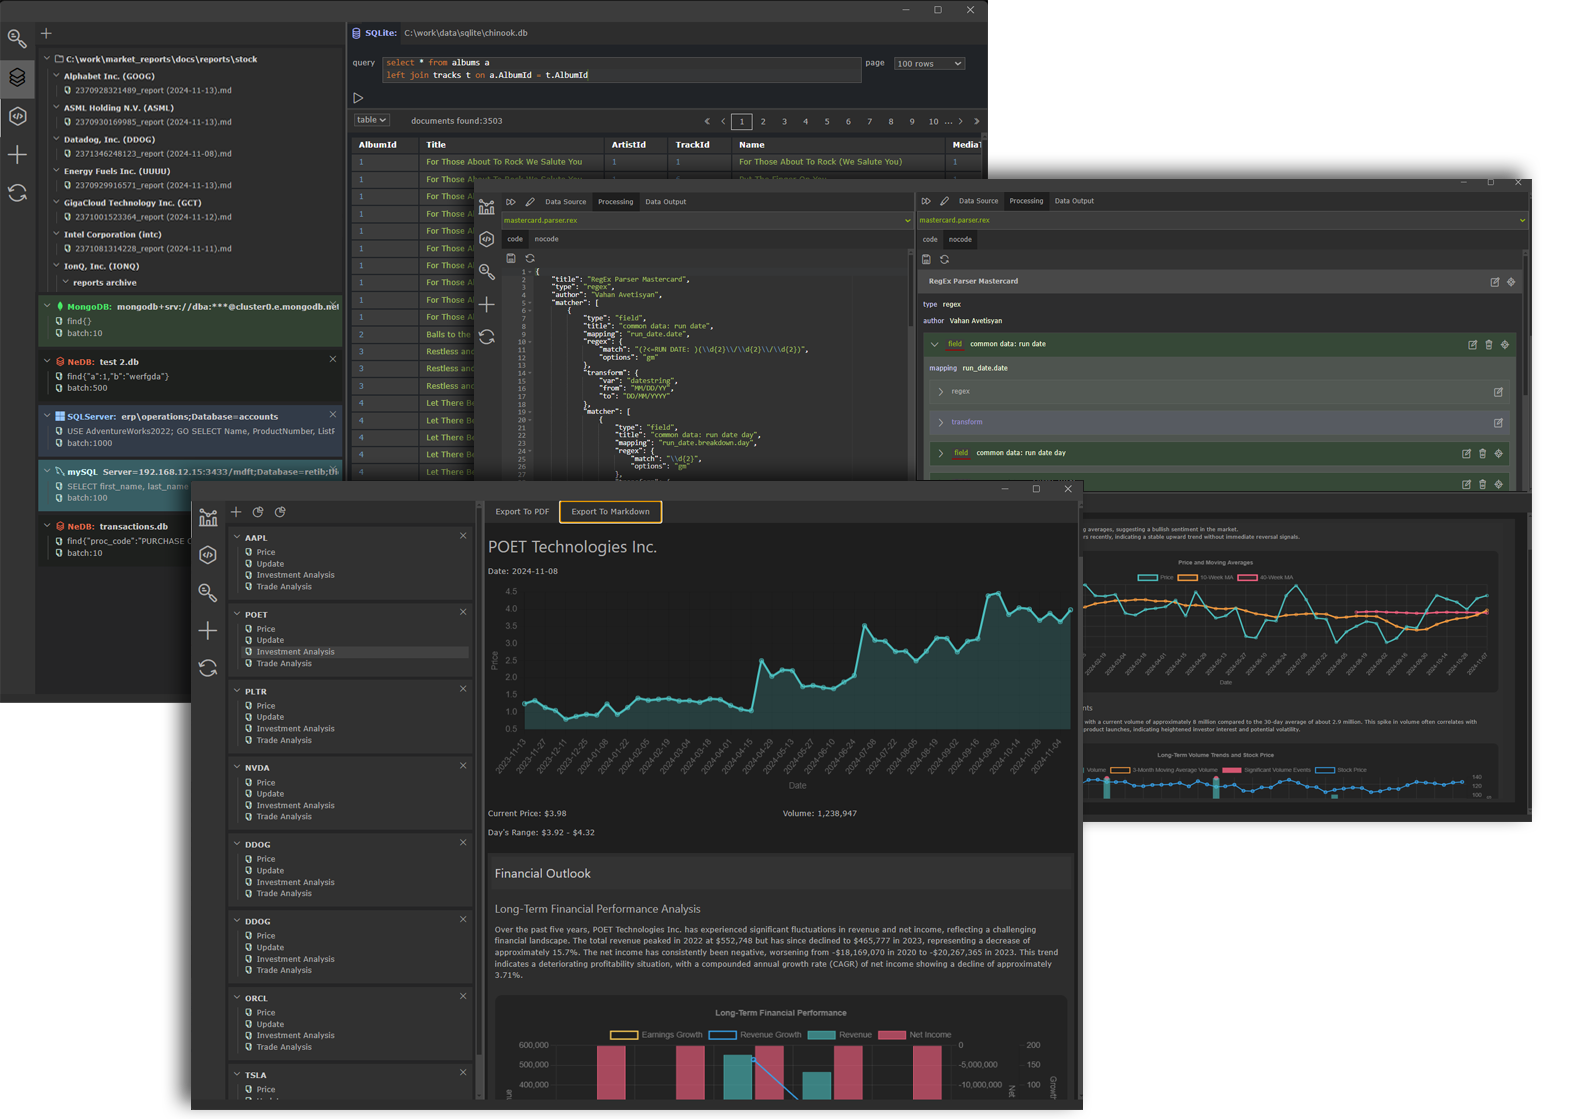Screen dimensions: 1573x1119
Task: Toggle the Earnings Growth legend item
Action: click(656, 1035)
